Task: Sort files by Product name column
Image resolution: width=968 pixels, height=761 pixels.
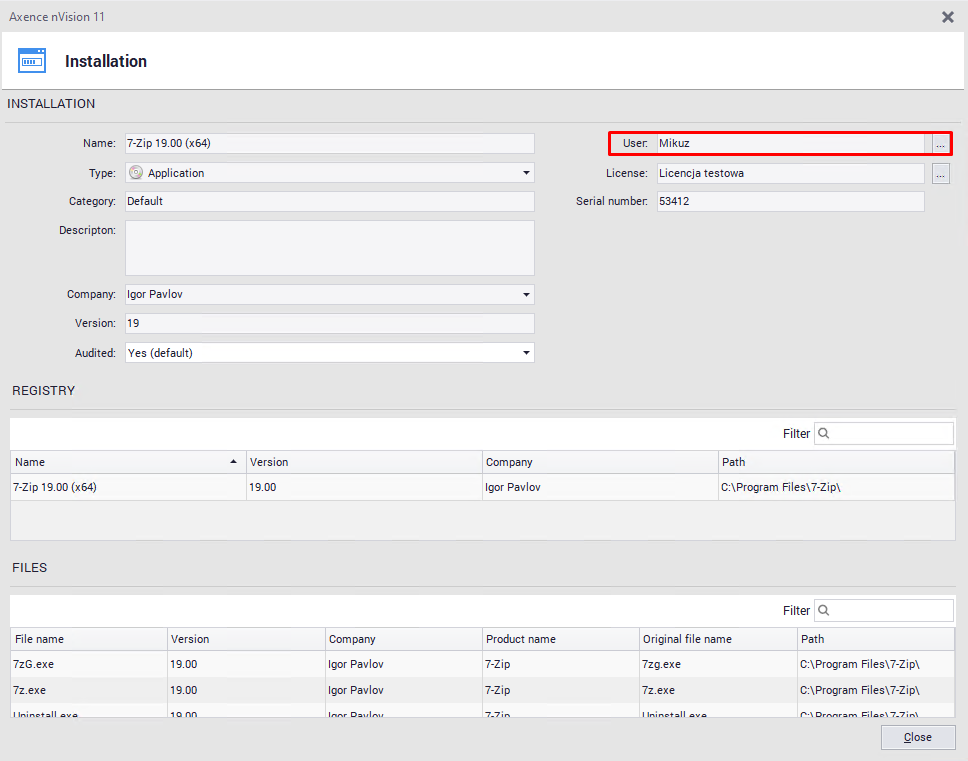Action: pyautogui.click(x=560, y=639)
